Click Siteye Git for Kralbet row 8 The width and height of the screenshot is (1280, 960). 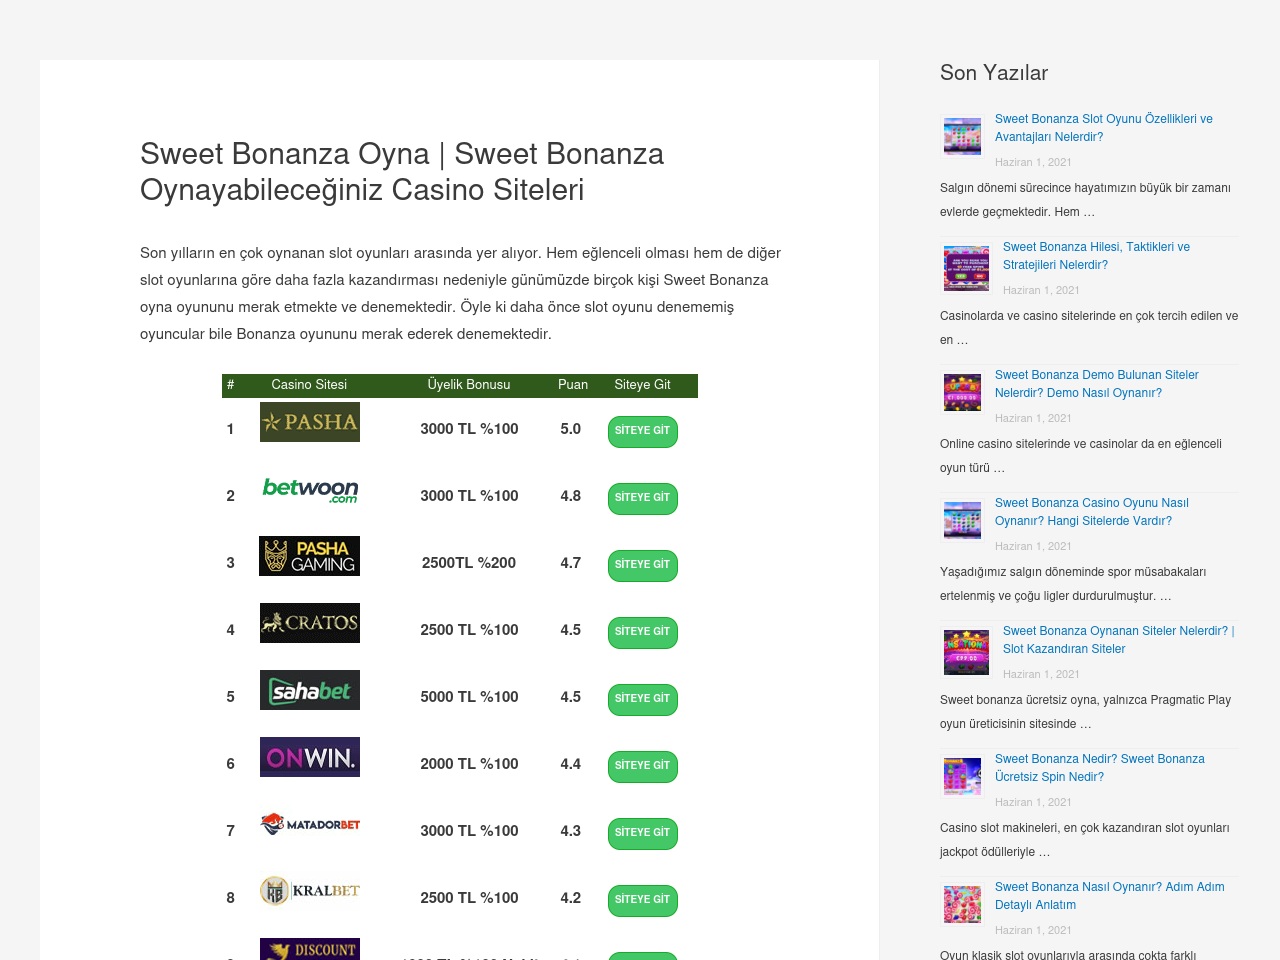coord(643,900)
